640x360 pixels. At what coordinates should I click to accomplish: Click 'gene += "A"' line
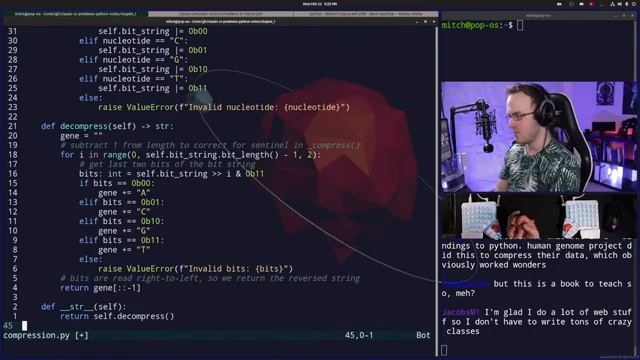point(124,193)
